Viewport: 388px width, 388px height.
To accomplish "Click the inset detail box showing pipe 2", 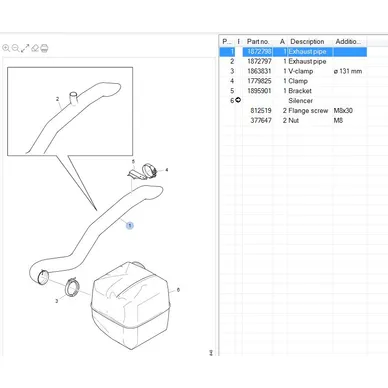I will [70, 111].
